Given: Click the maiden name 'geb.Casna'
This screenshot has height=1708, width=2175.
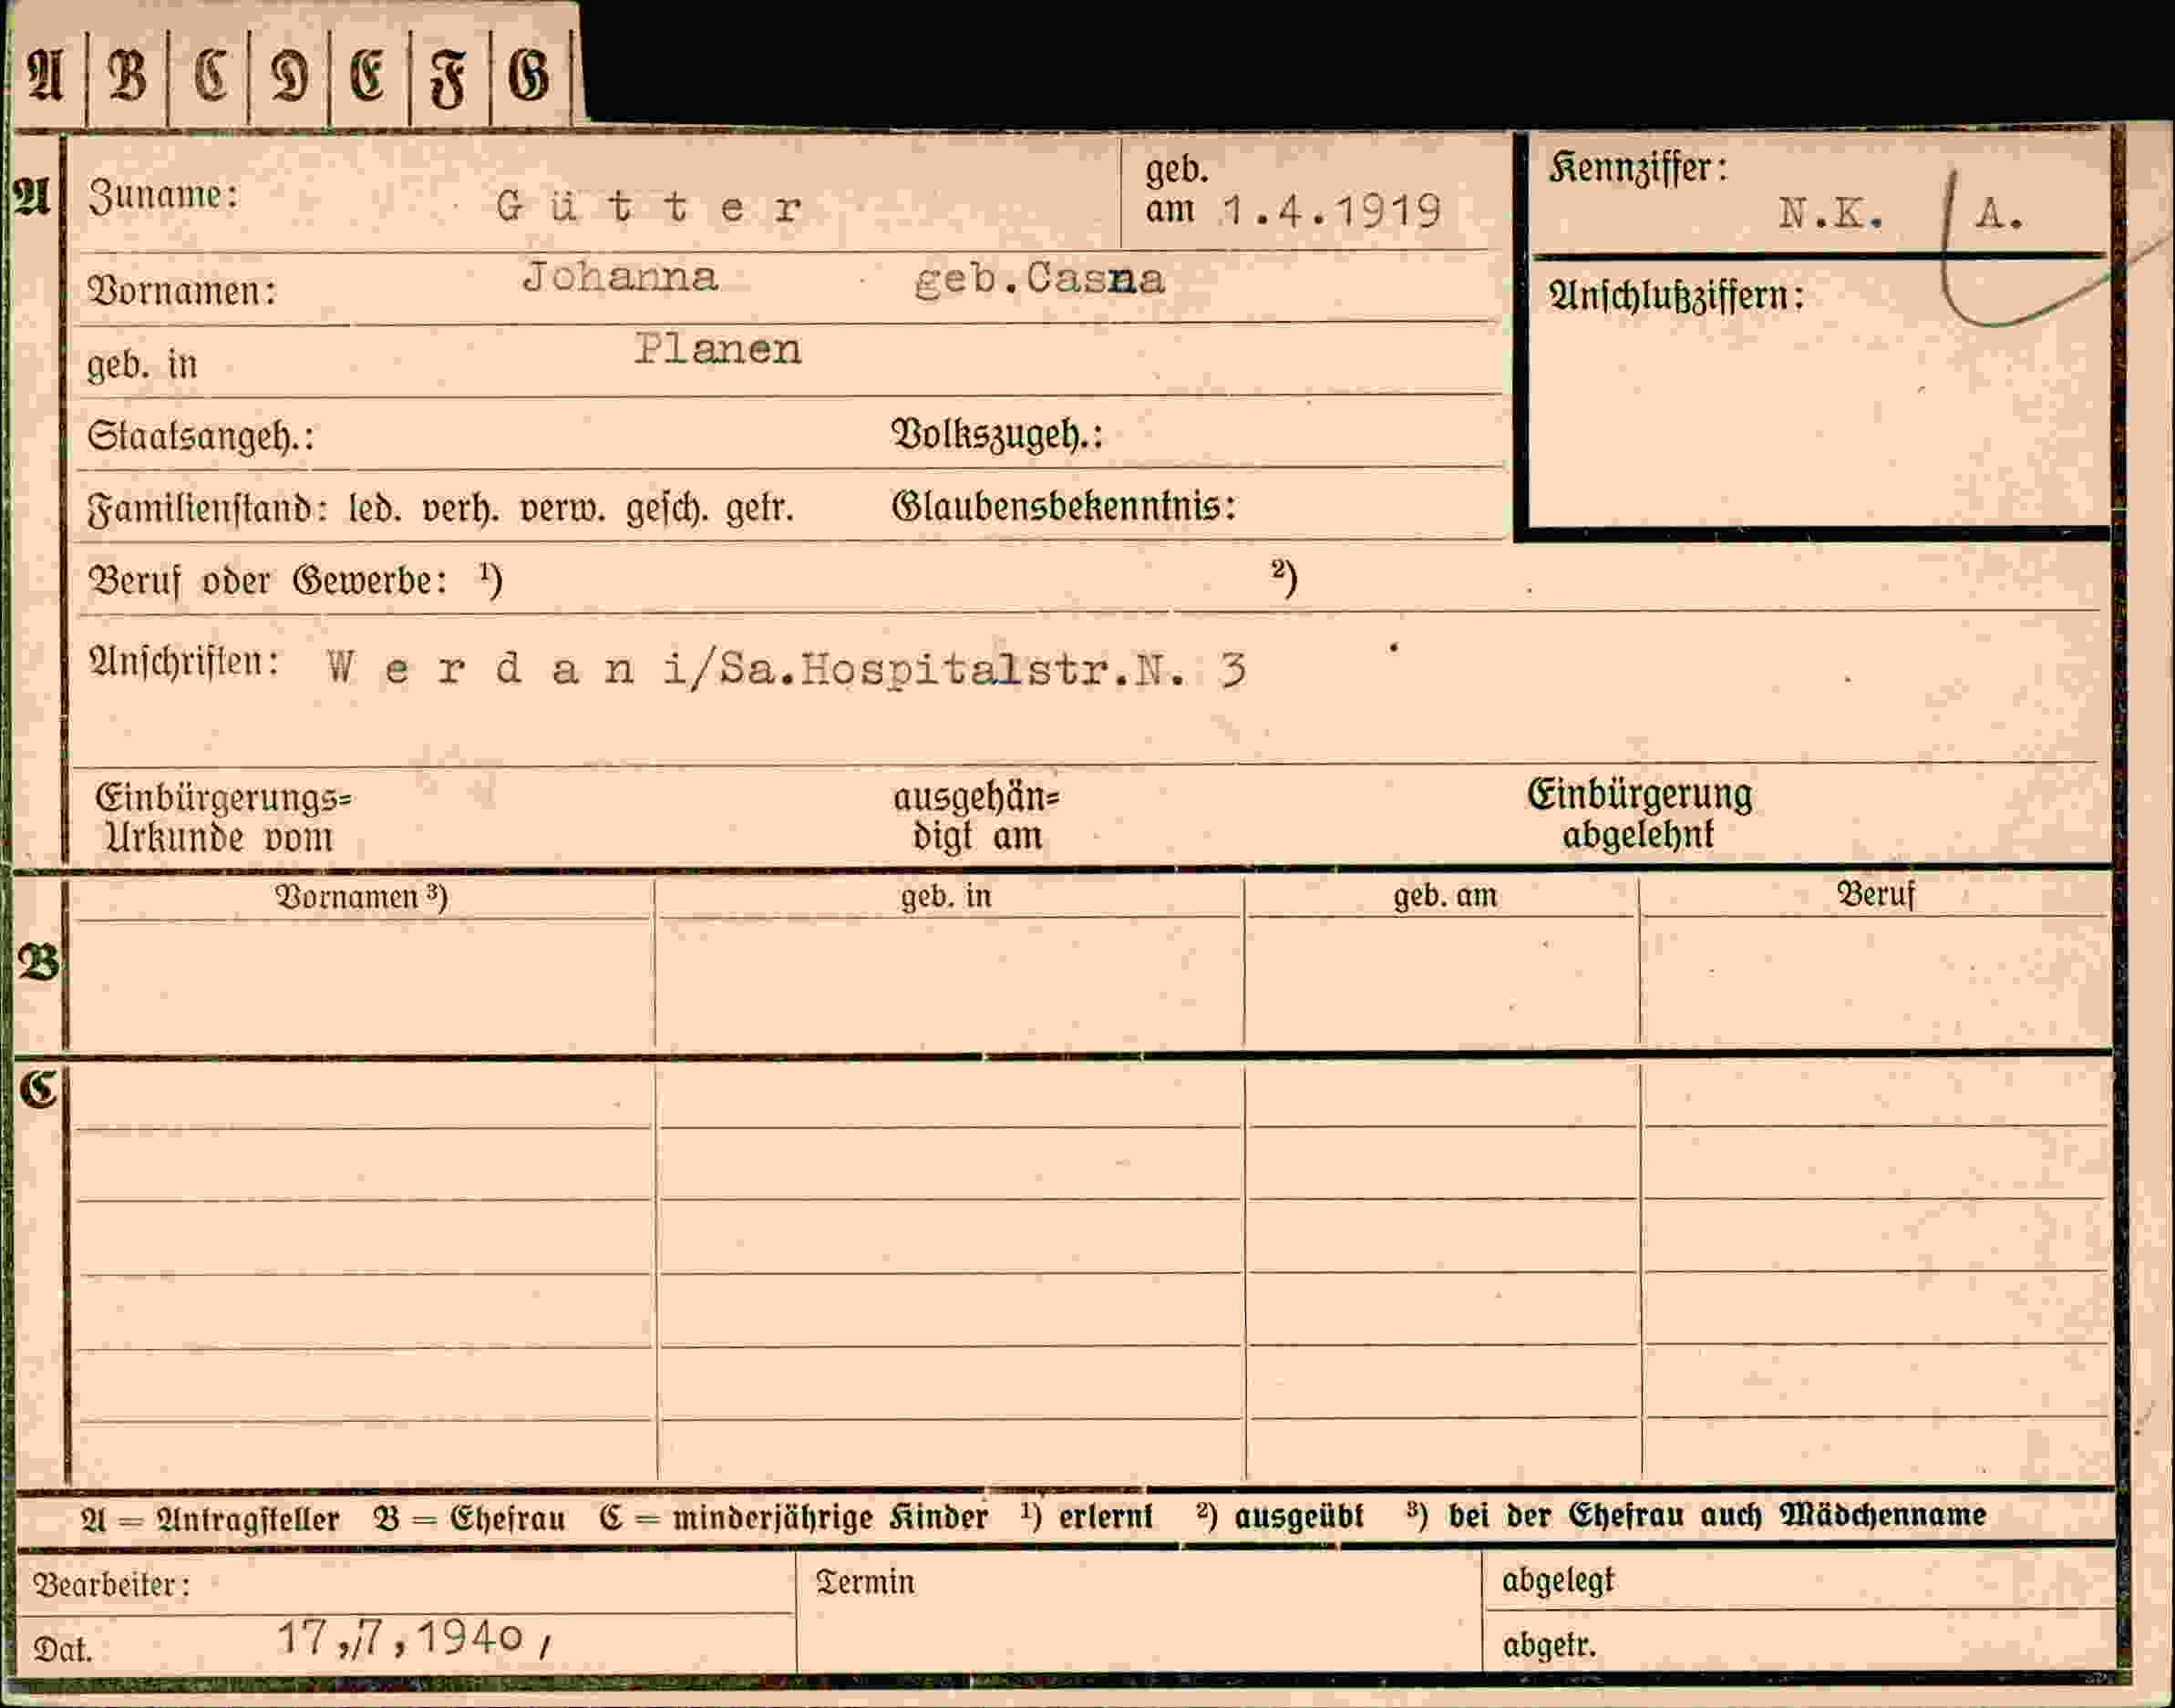Looking at the screenshot, I should (1040, 279).
